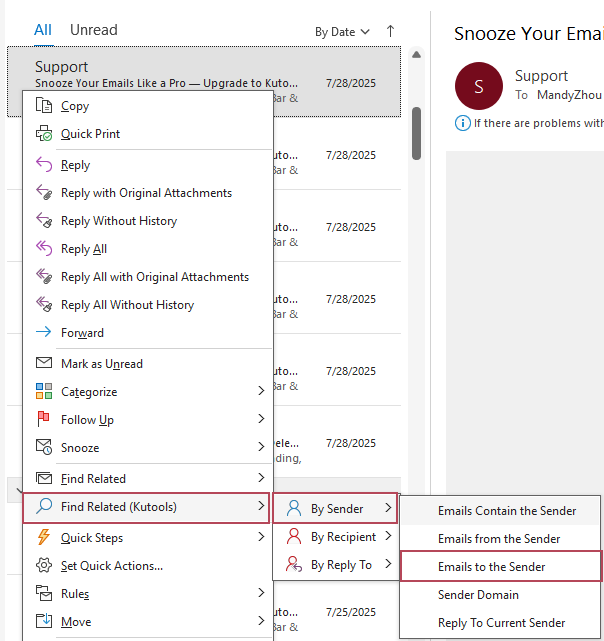Expand the Find Related submenu arrow

point(261,477)
